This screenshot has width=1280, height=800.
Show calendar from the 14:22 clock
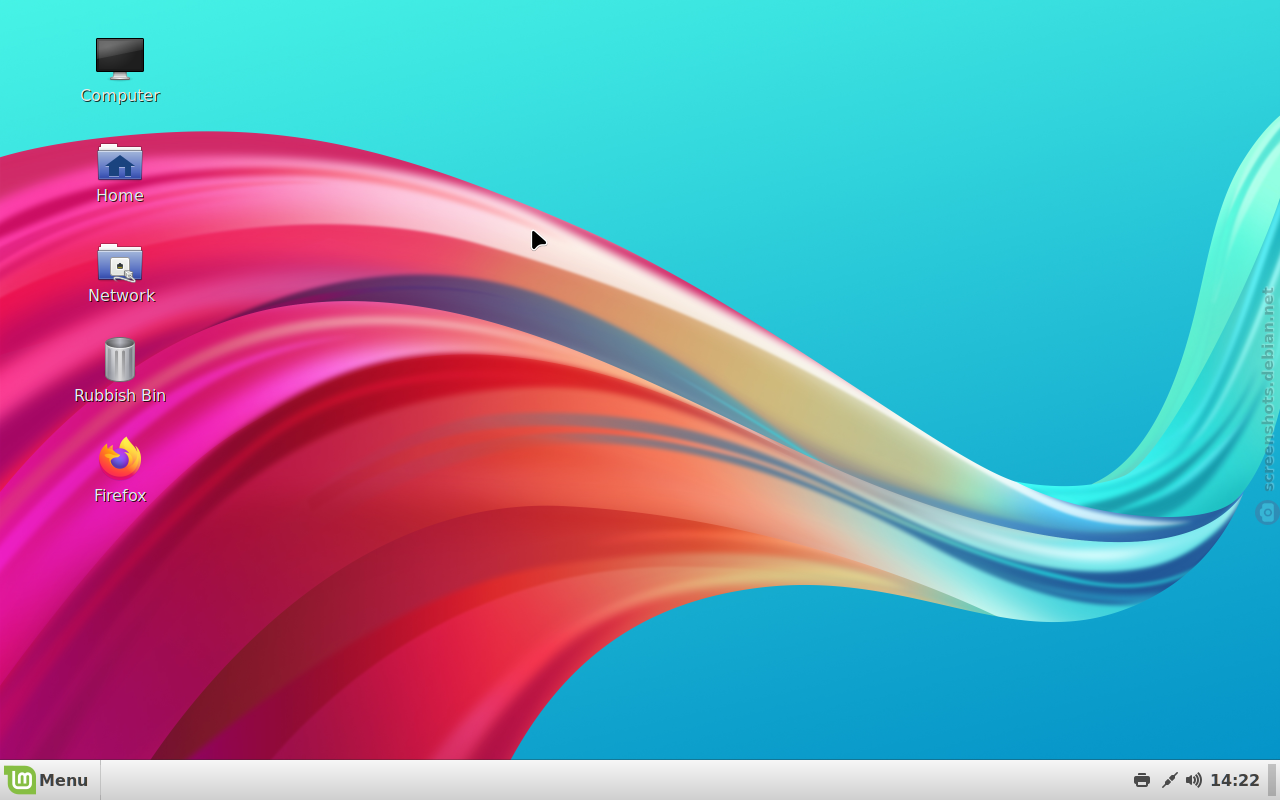1235,780
